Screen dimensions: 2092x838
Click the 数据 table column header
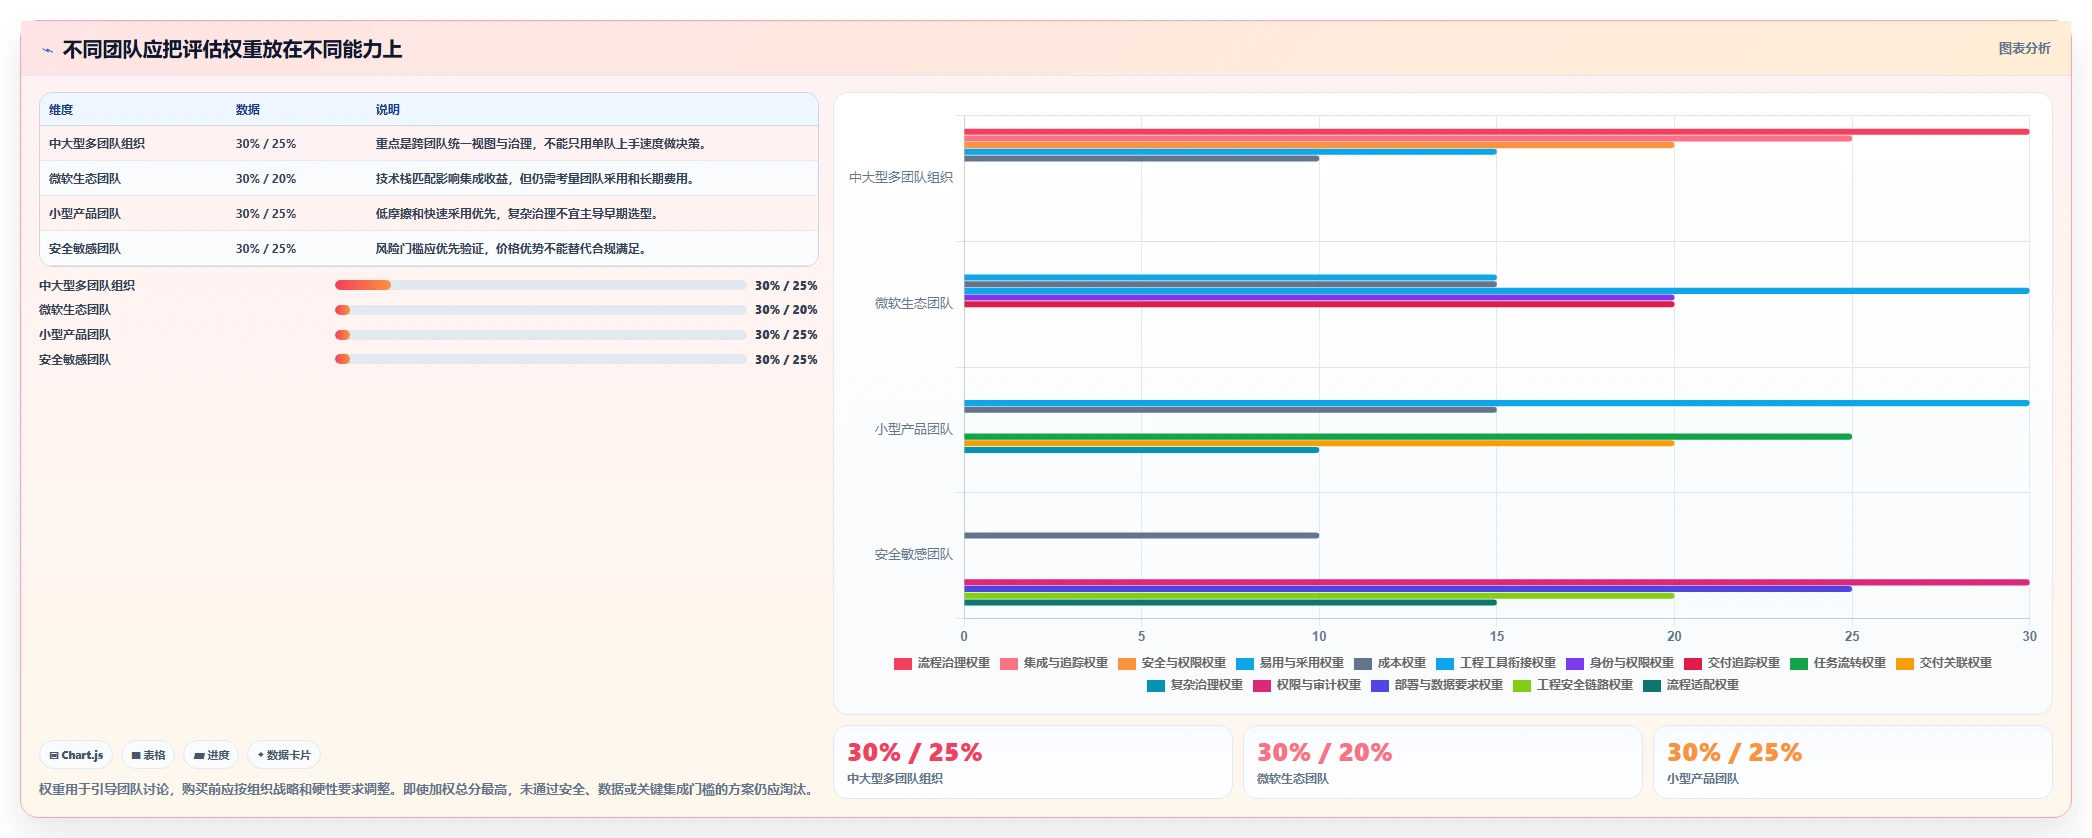pos(248,110)
